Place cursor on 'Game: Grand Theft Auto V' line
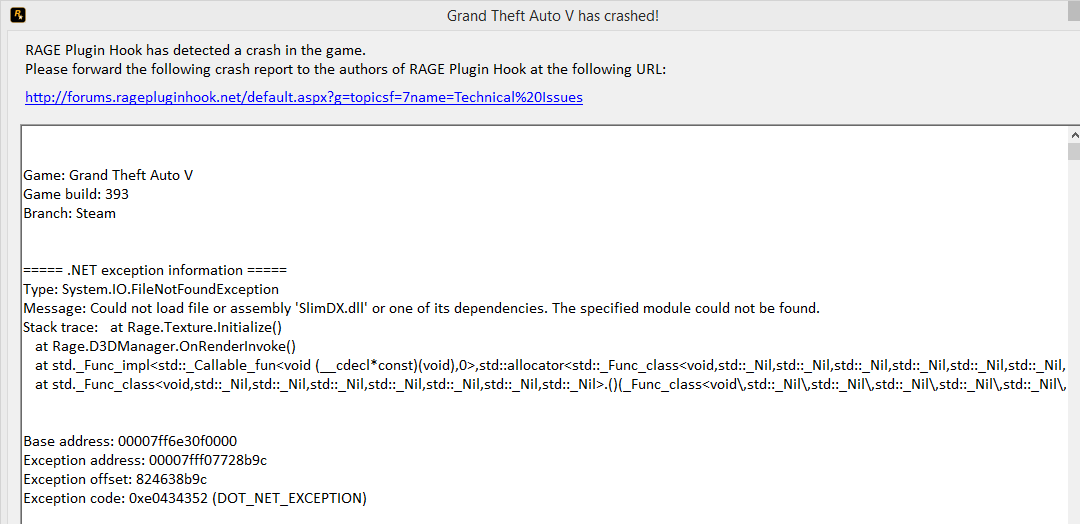The image size is (1080, 524). coord(108,175)
